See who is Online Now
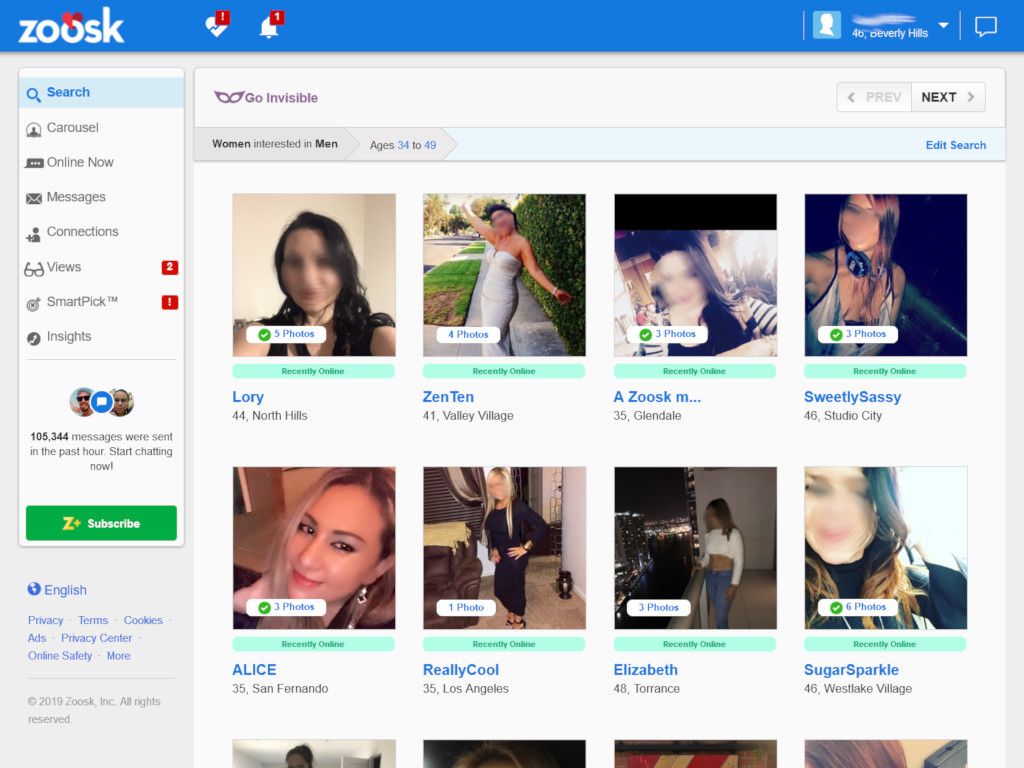The image size is (1024, 768). 80,162
